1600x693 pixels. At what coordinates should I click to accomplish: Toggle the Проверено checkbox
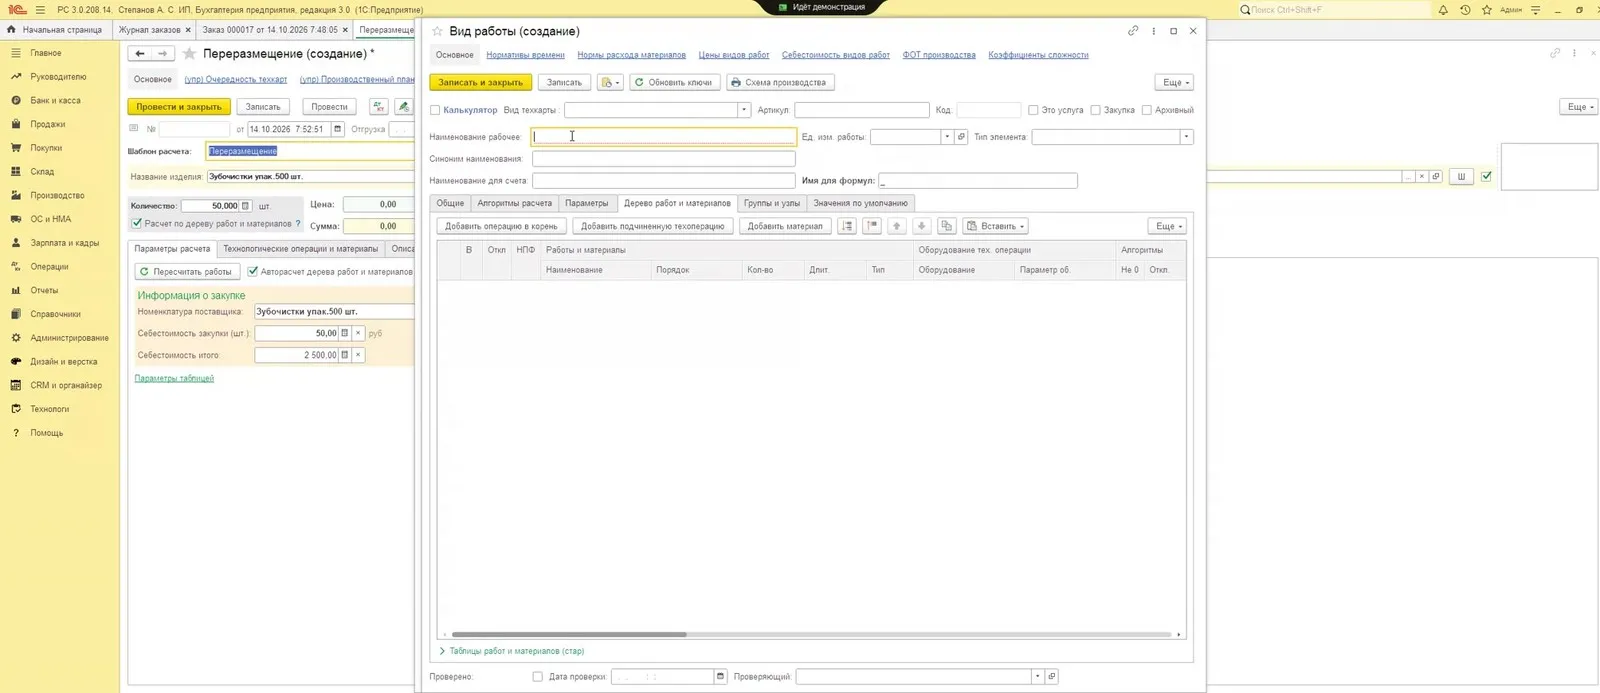click(537, 677)
